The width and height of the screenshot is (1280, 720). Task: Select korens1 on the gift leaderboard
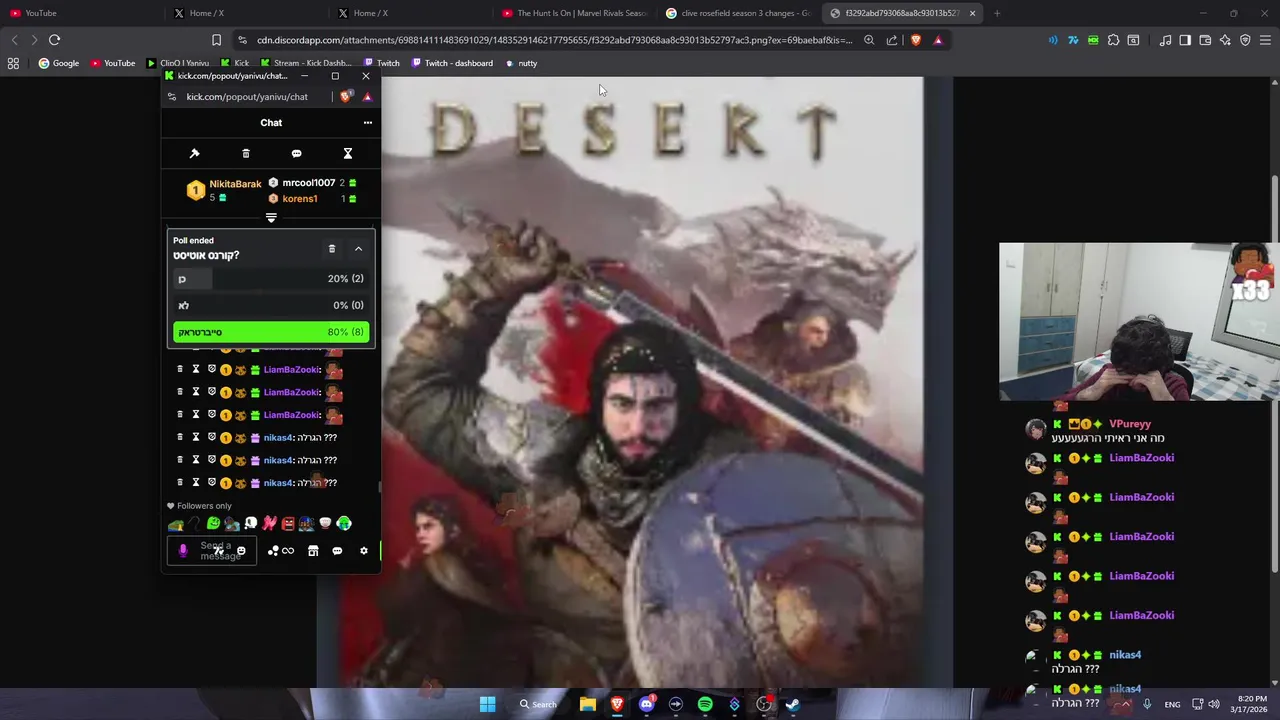tap(299, 198)
